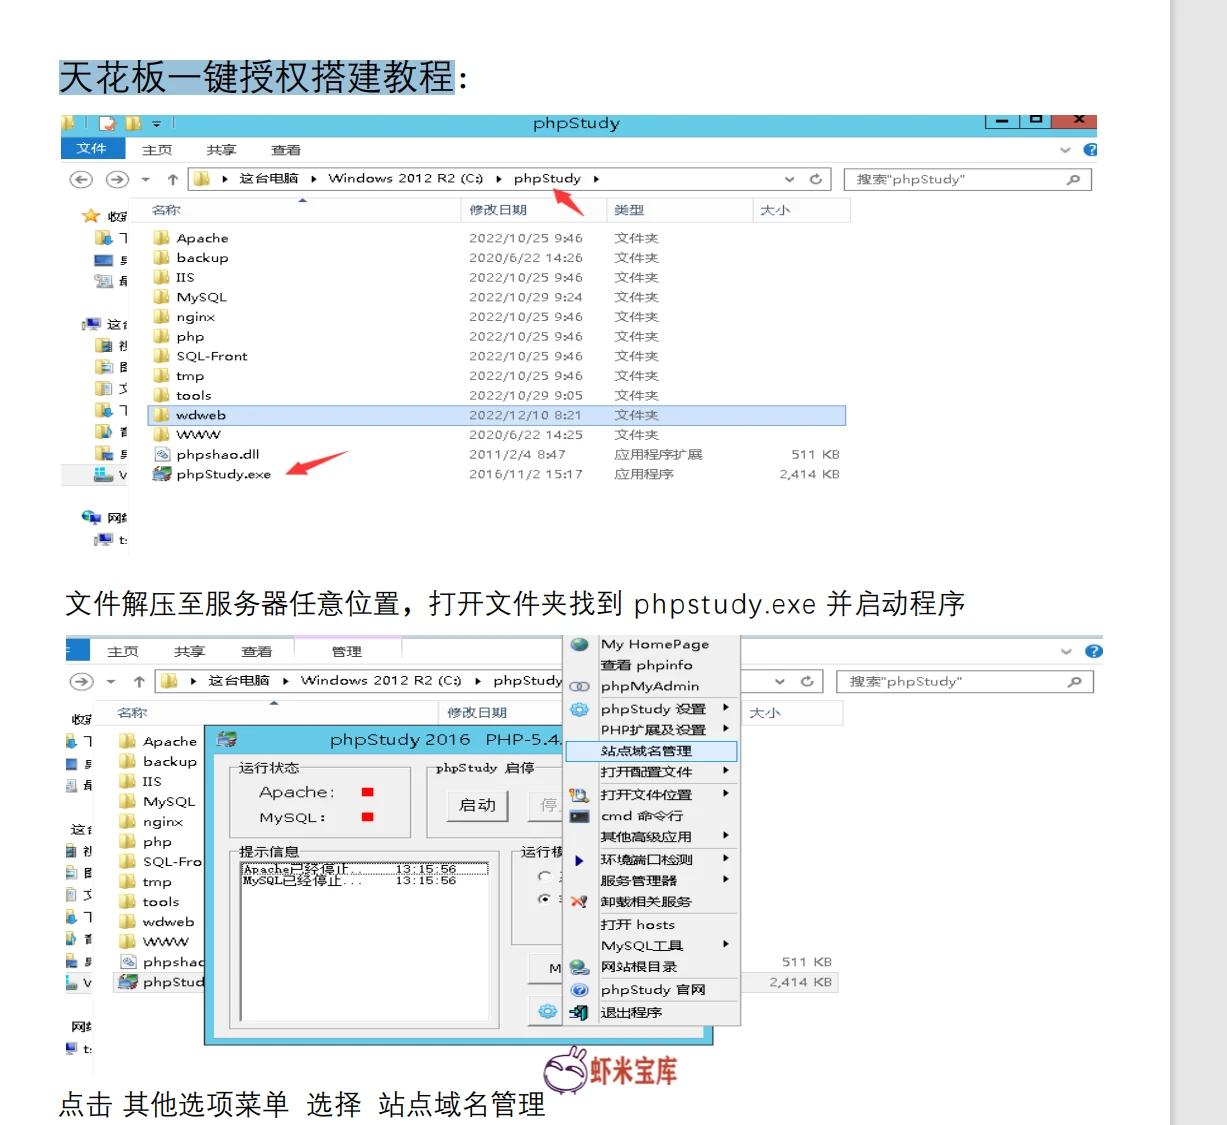Click the phpStudy breadcrumb in first address bar
The image size is (1227, 1125).
tap(547, 178)
